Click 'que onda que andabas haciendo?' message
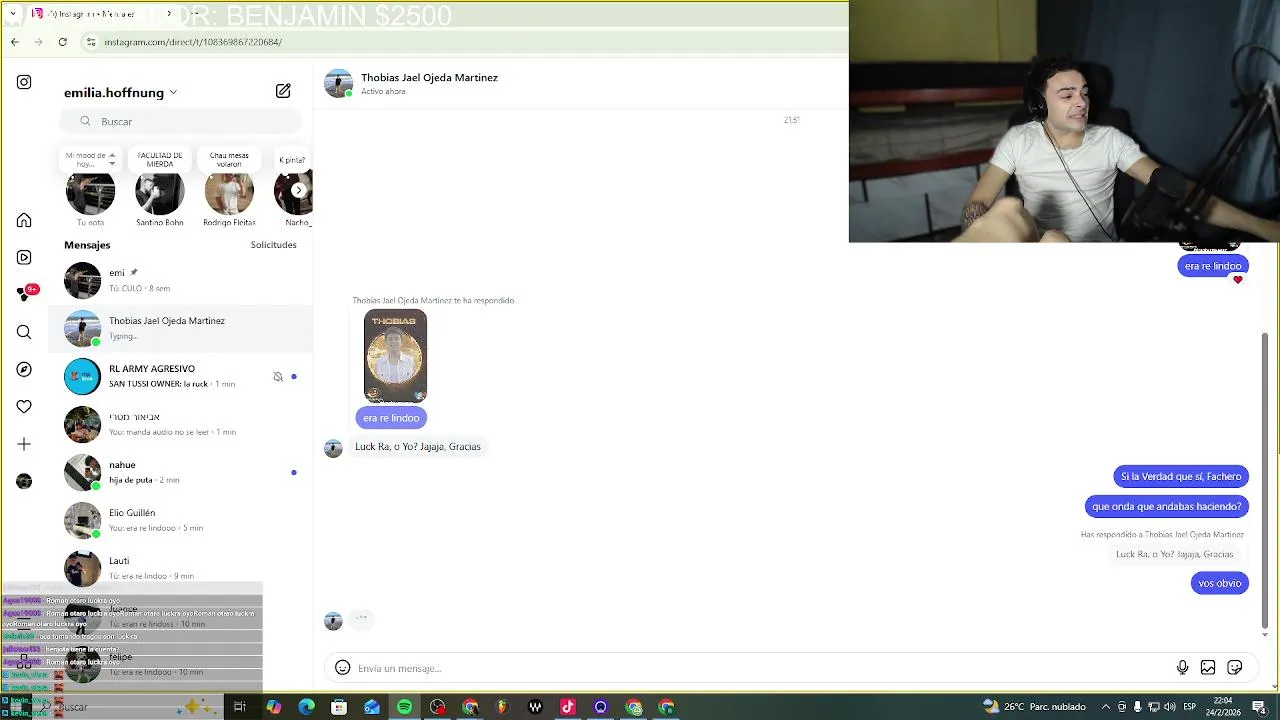Viewport: 1280px width, 720px height. 1166,506
